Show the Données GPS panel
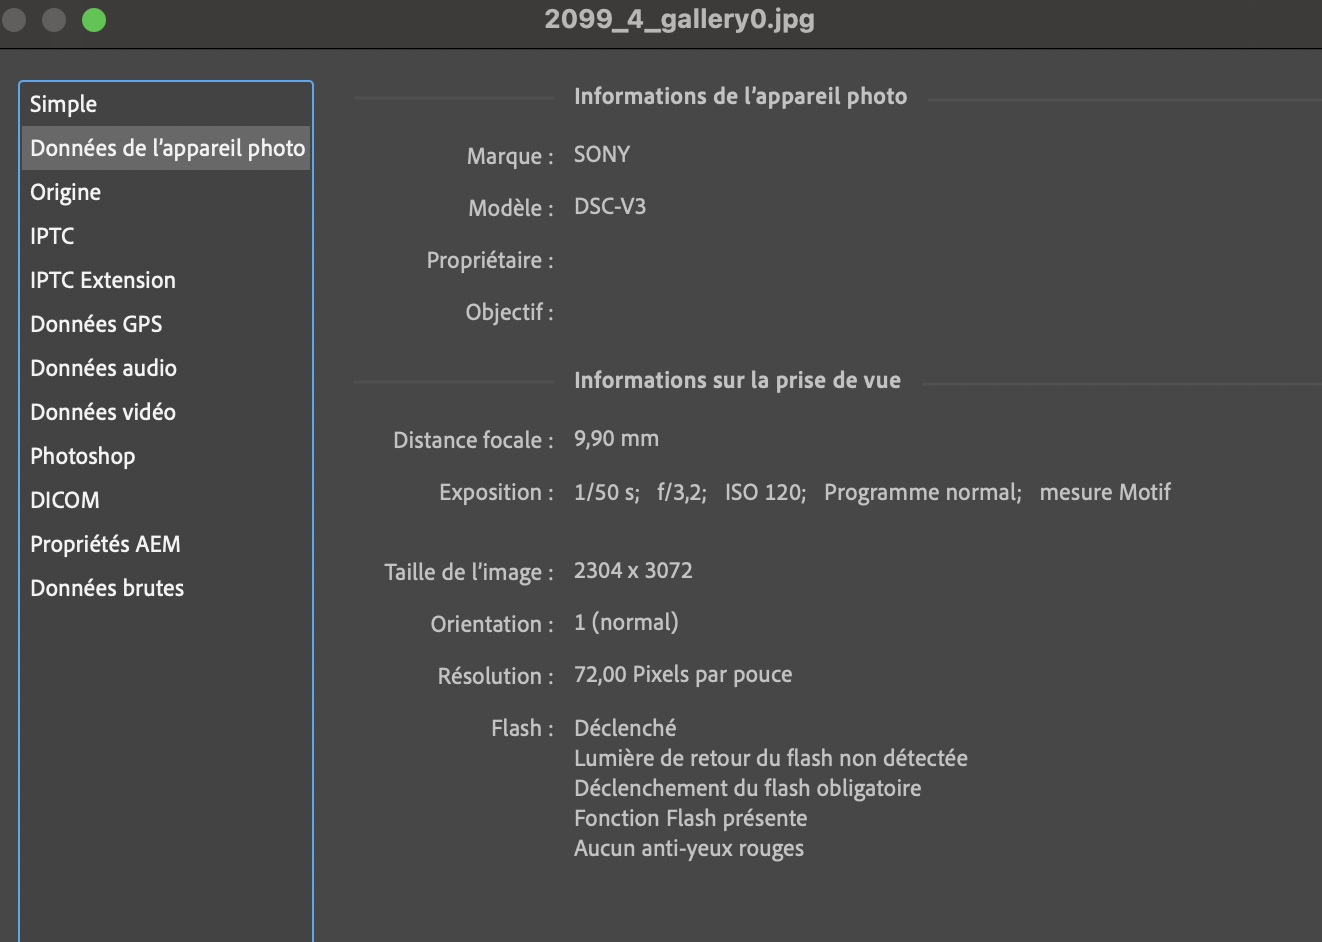 pyautogui.click(x=96, y=324)
